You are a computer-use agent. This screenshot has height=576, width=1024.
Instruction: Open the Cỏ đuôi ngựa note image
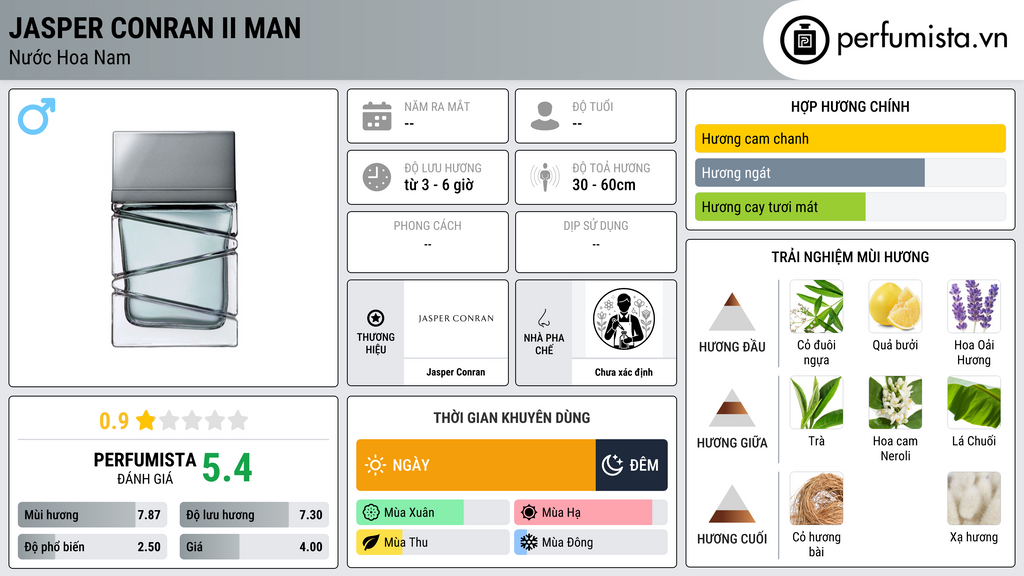click(816, 307)
